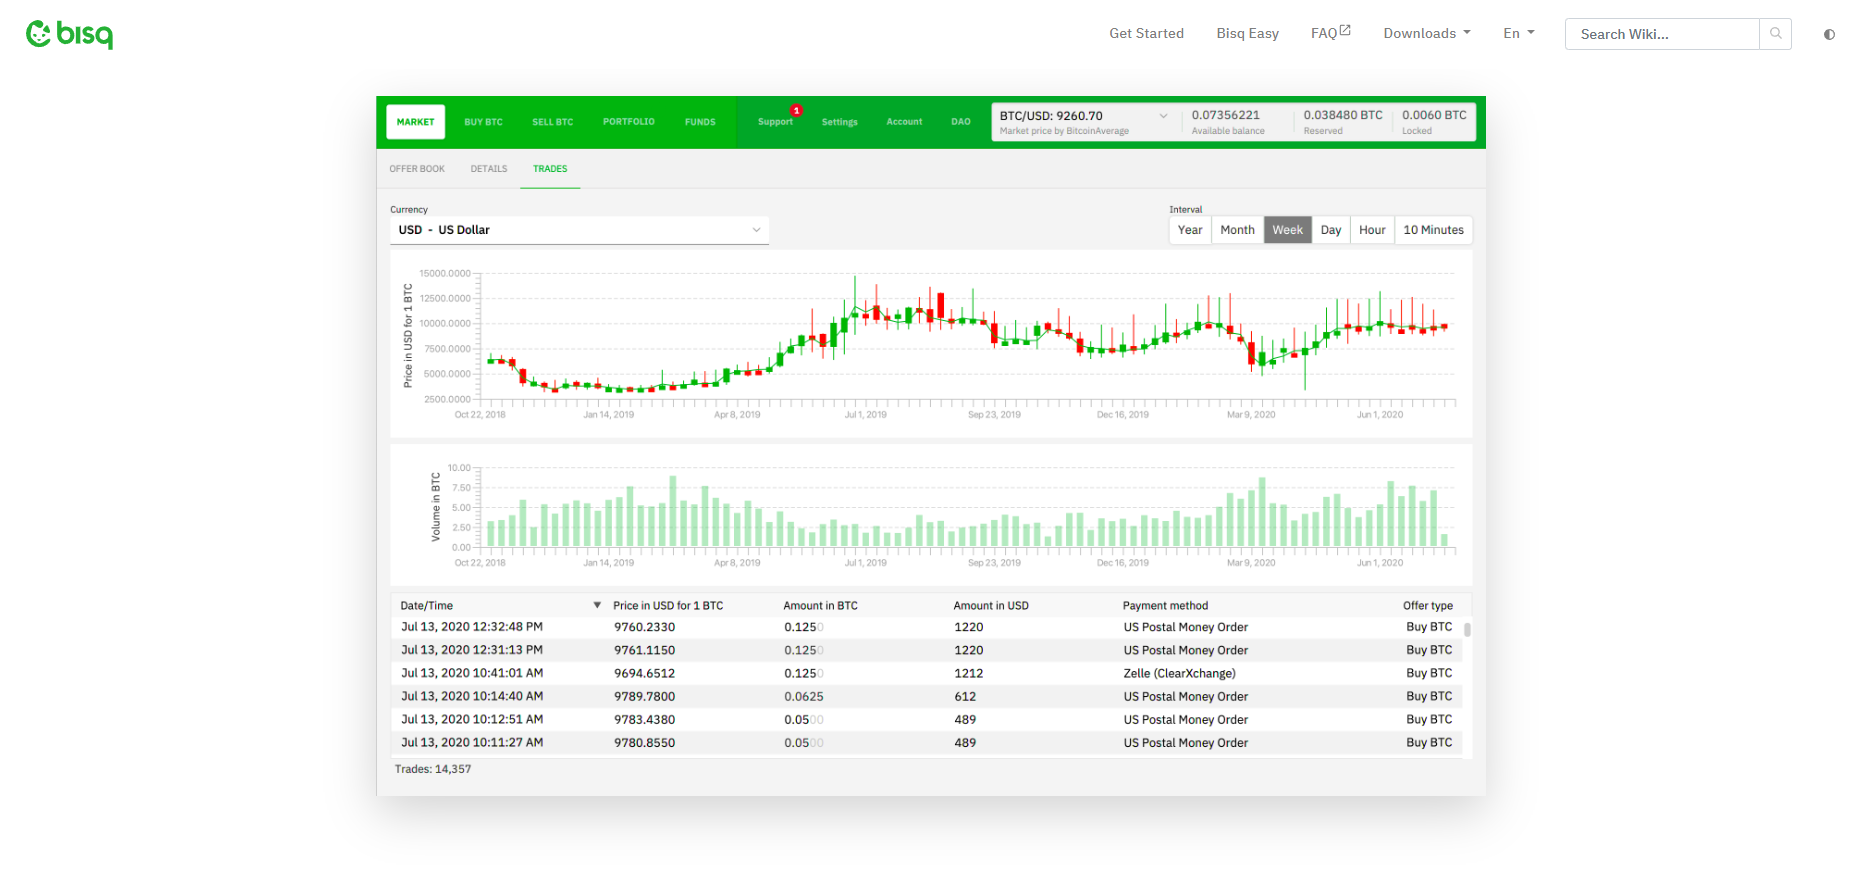Switch interval to Month
Screen dimensions: 1859x885
1237,230
